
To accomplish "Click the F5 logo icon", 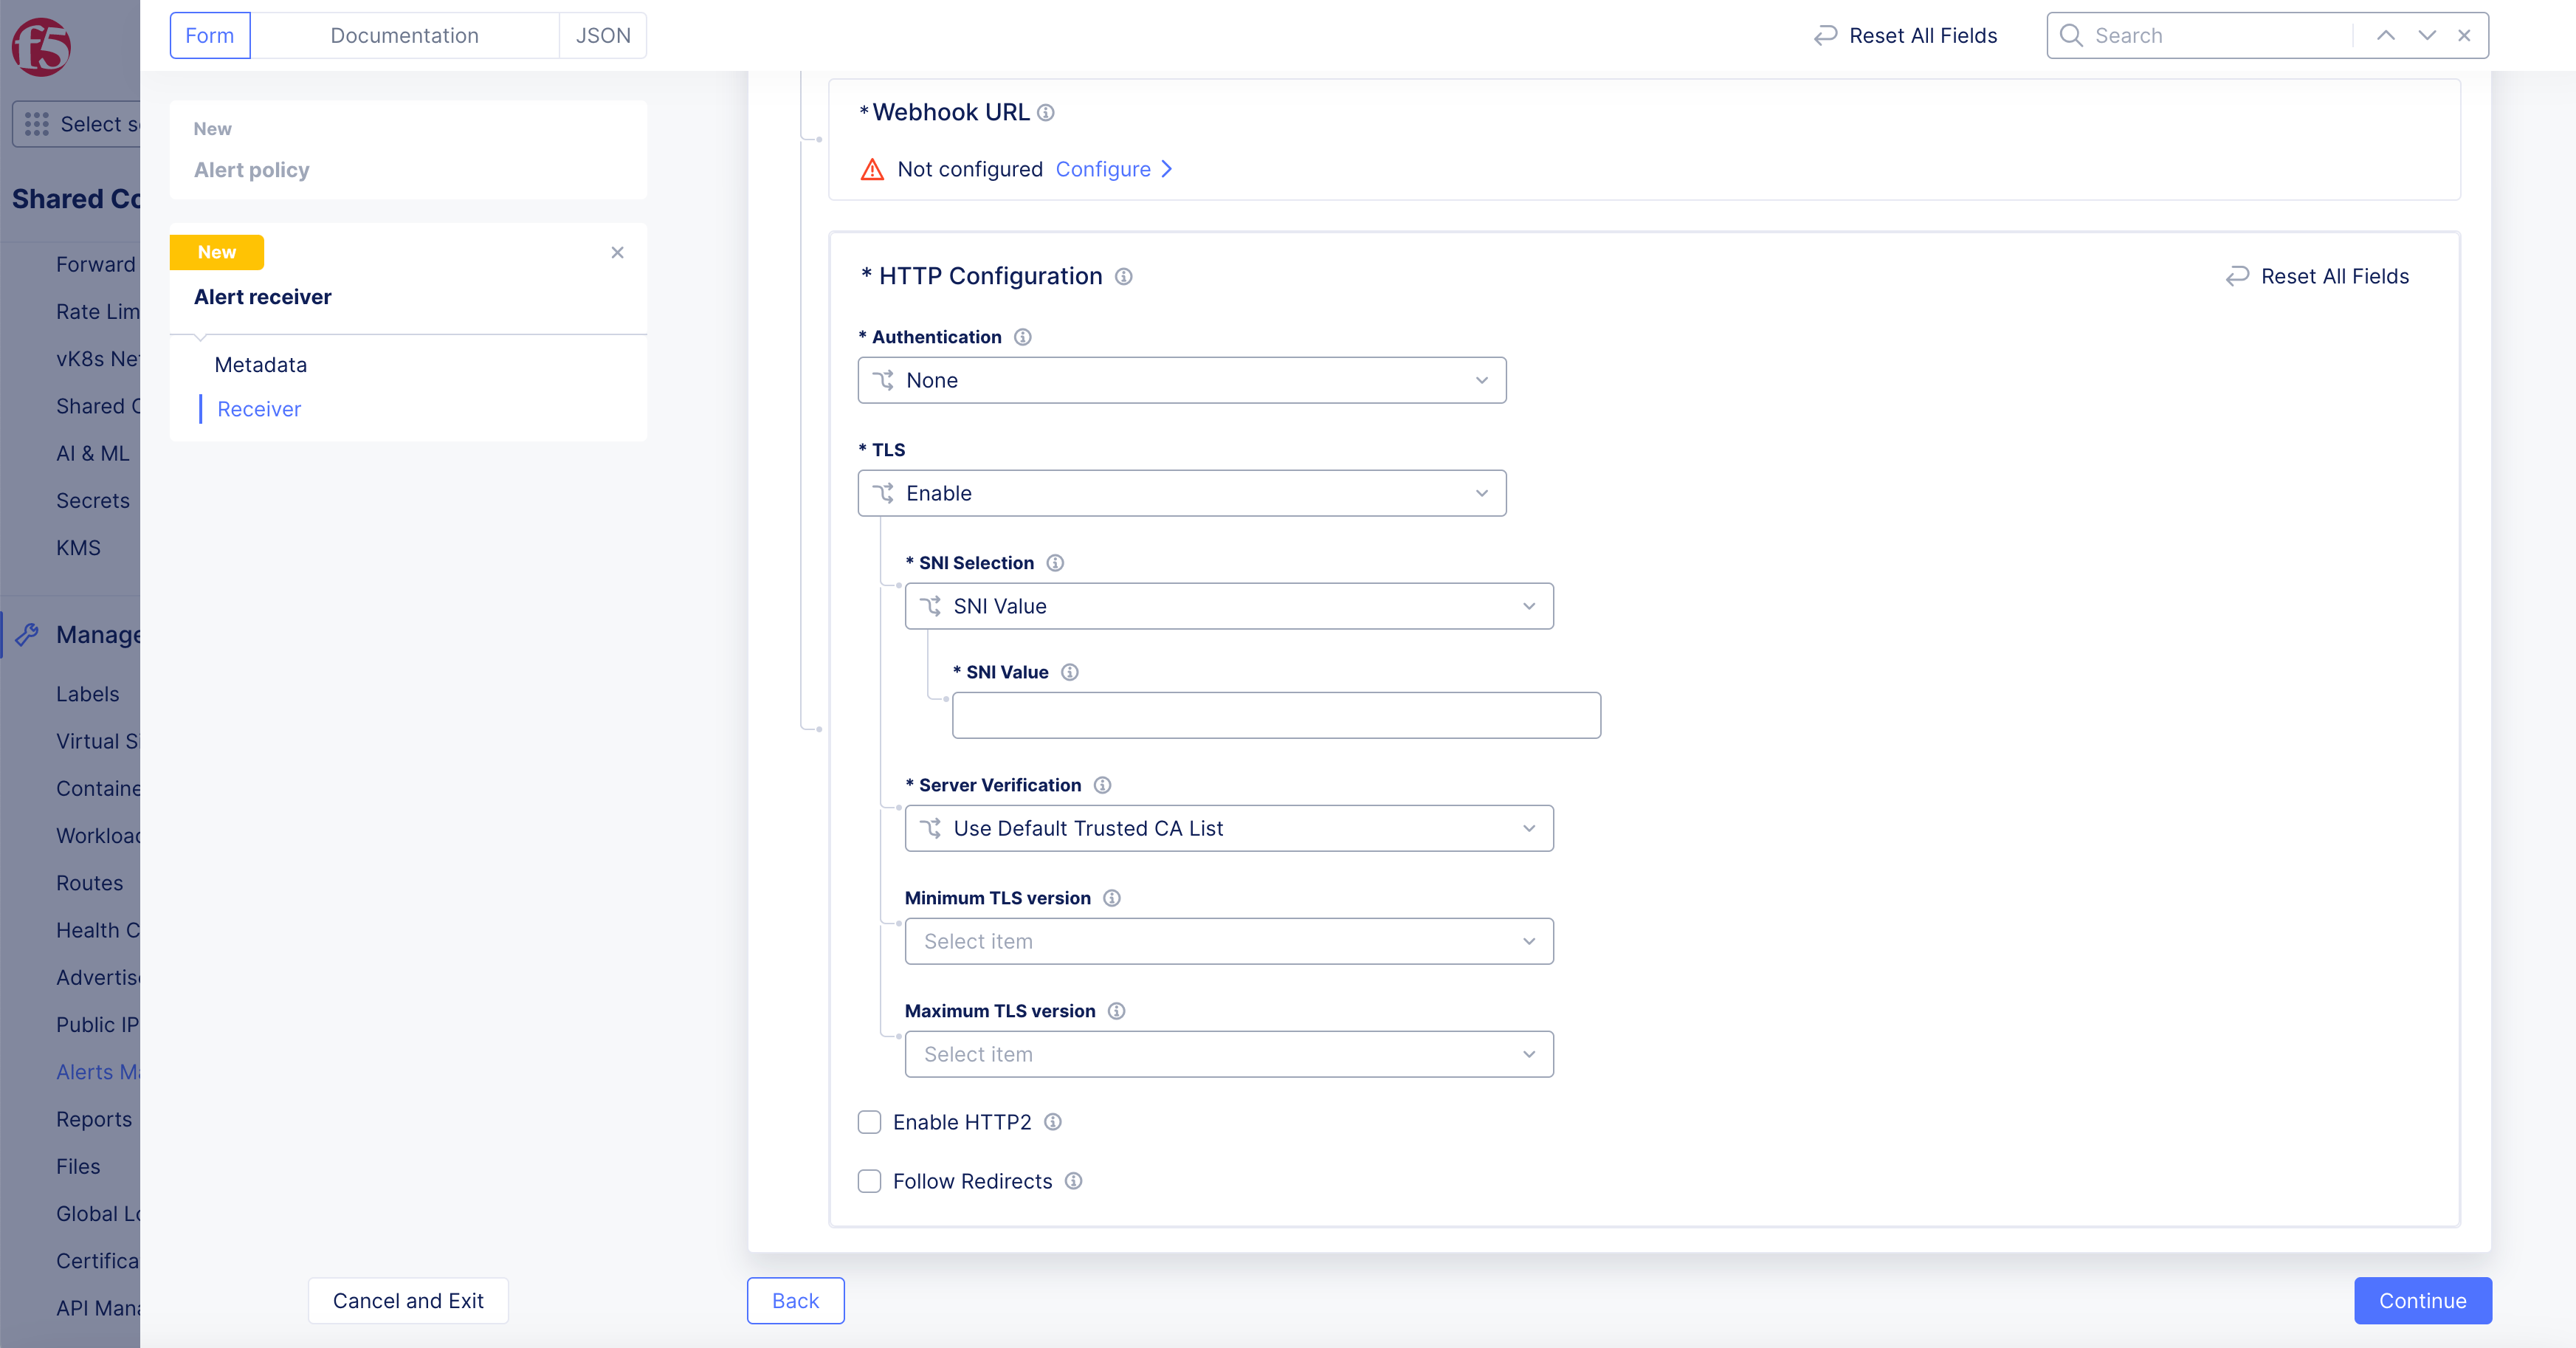I will pos(41,46).
